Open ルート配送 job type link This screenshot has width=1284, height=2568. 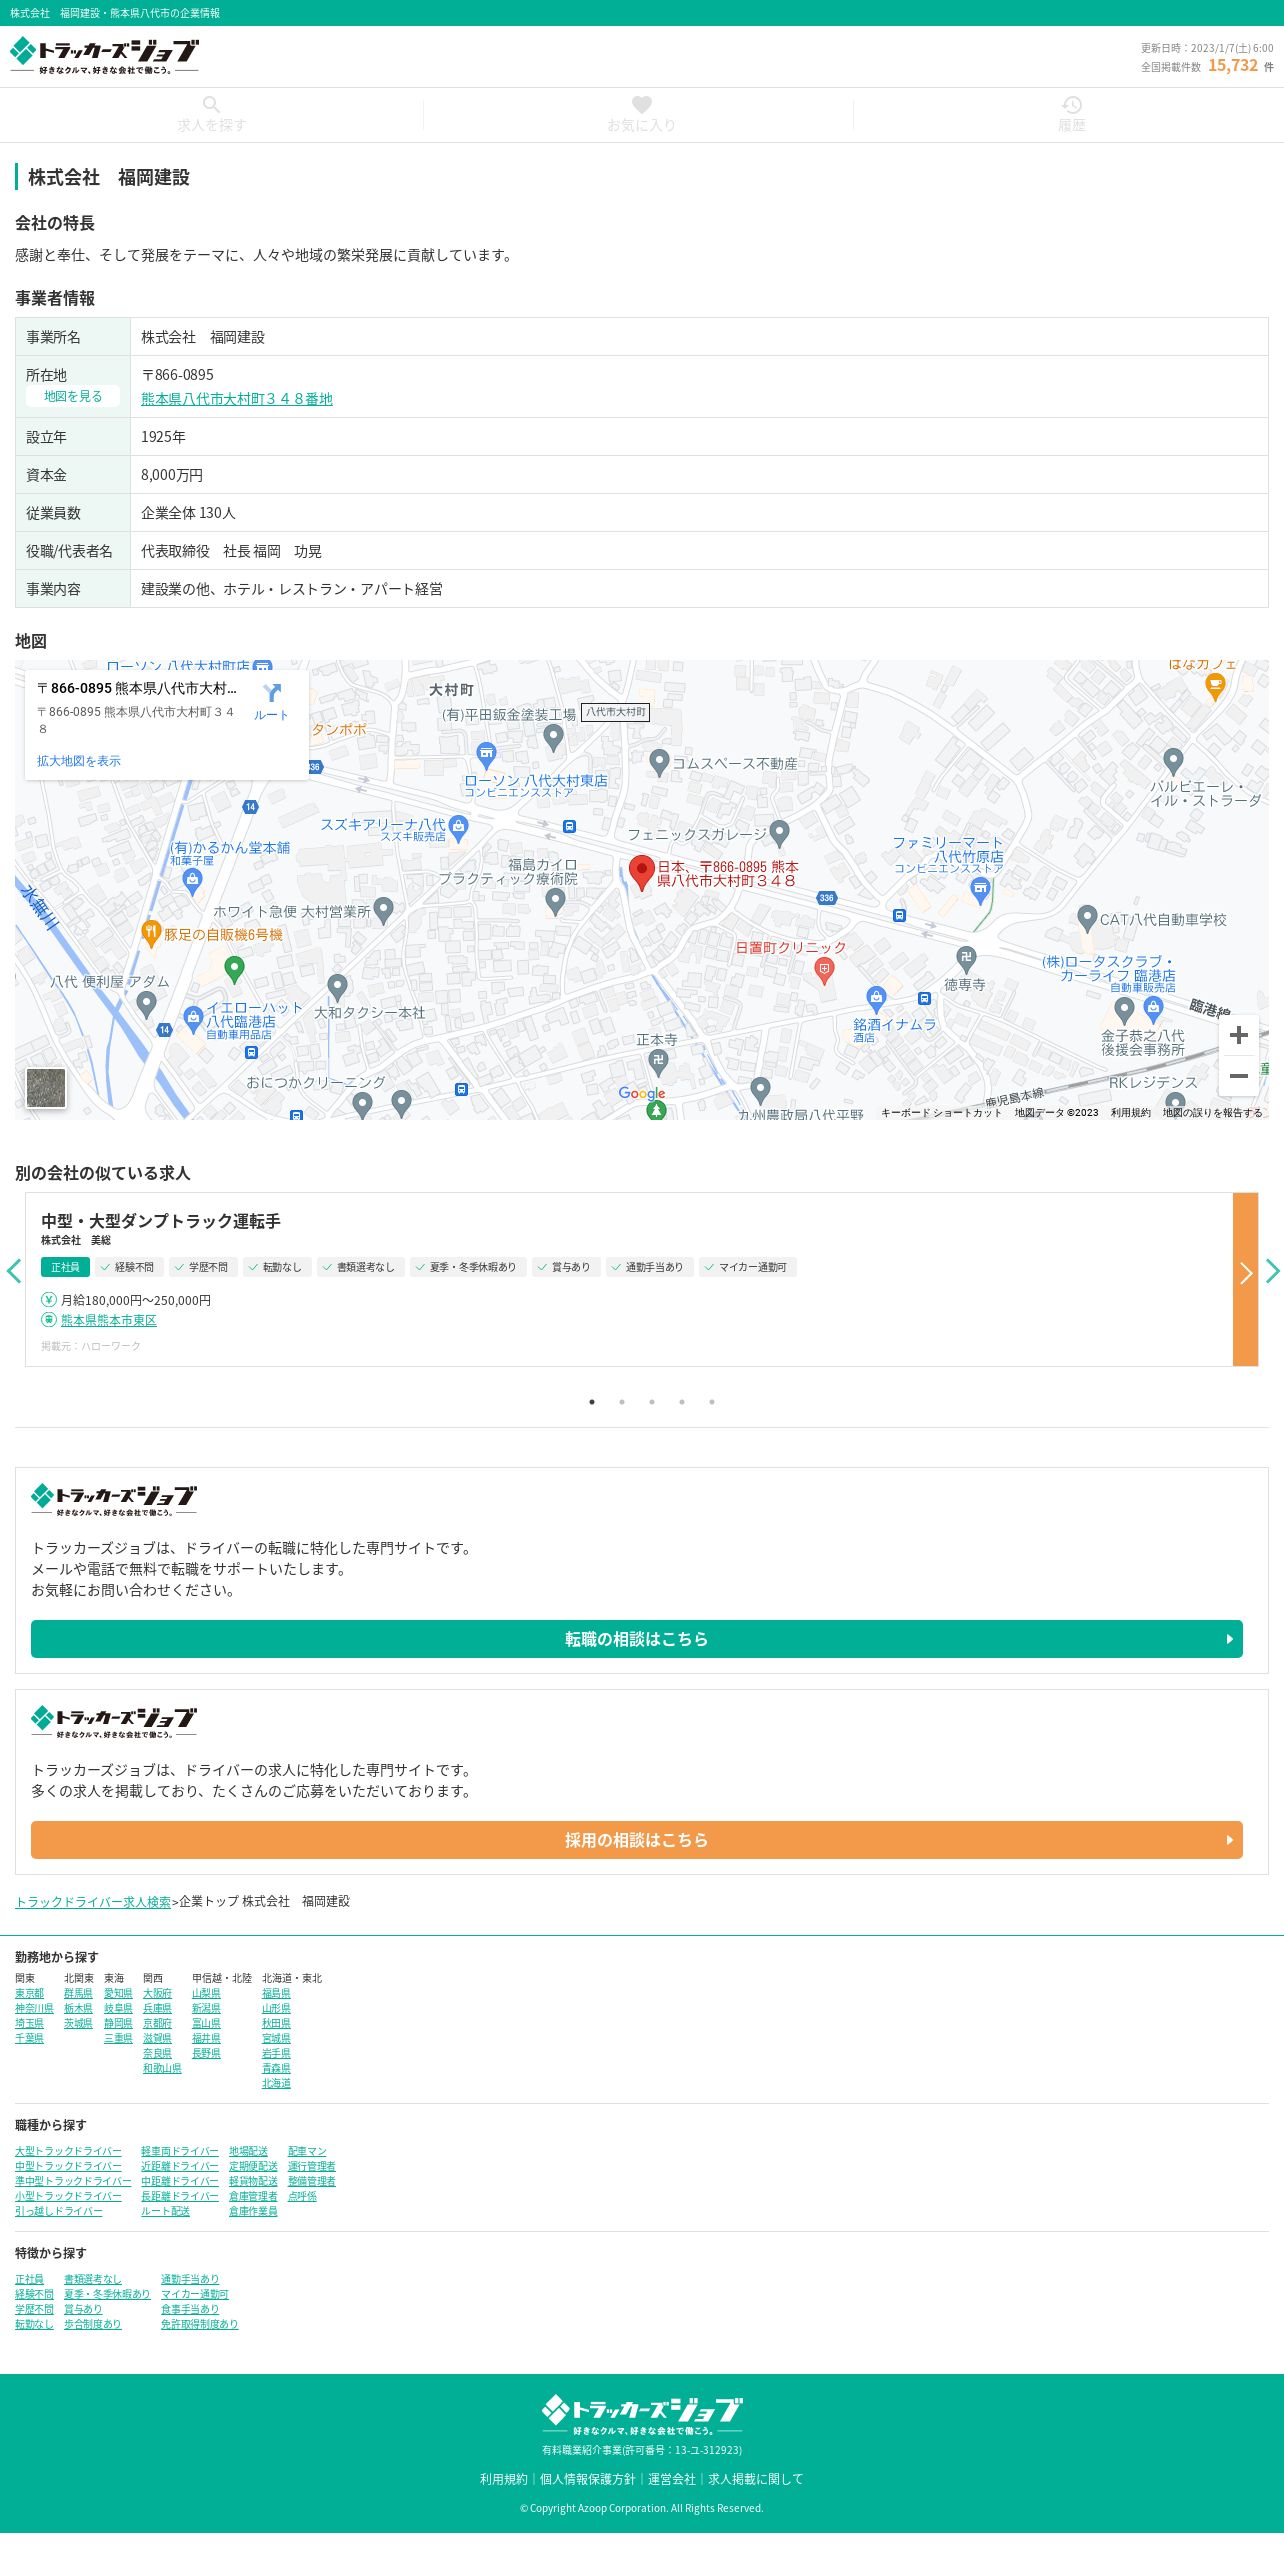(165, 2211)
